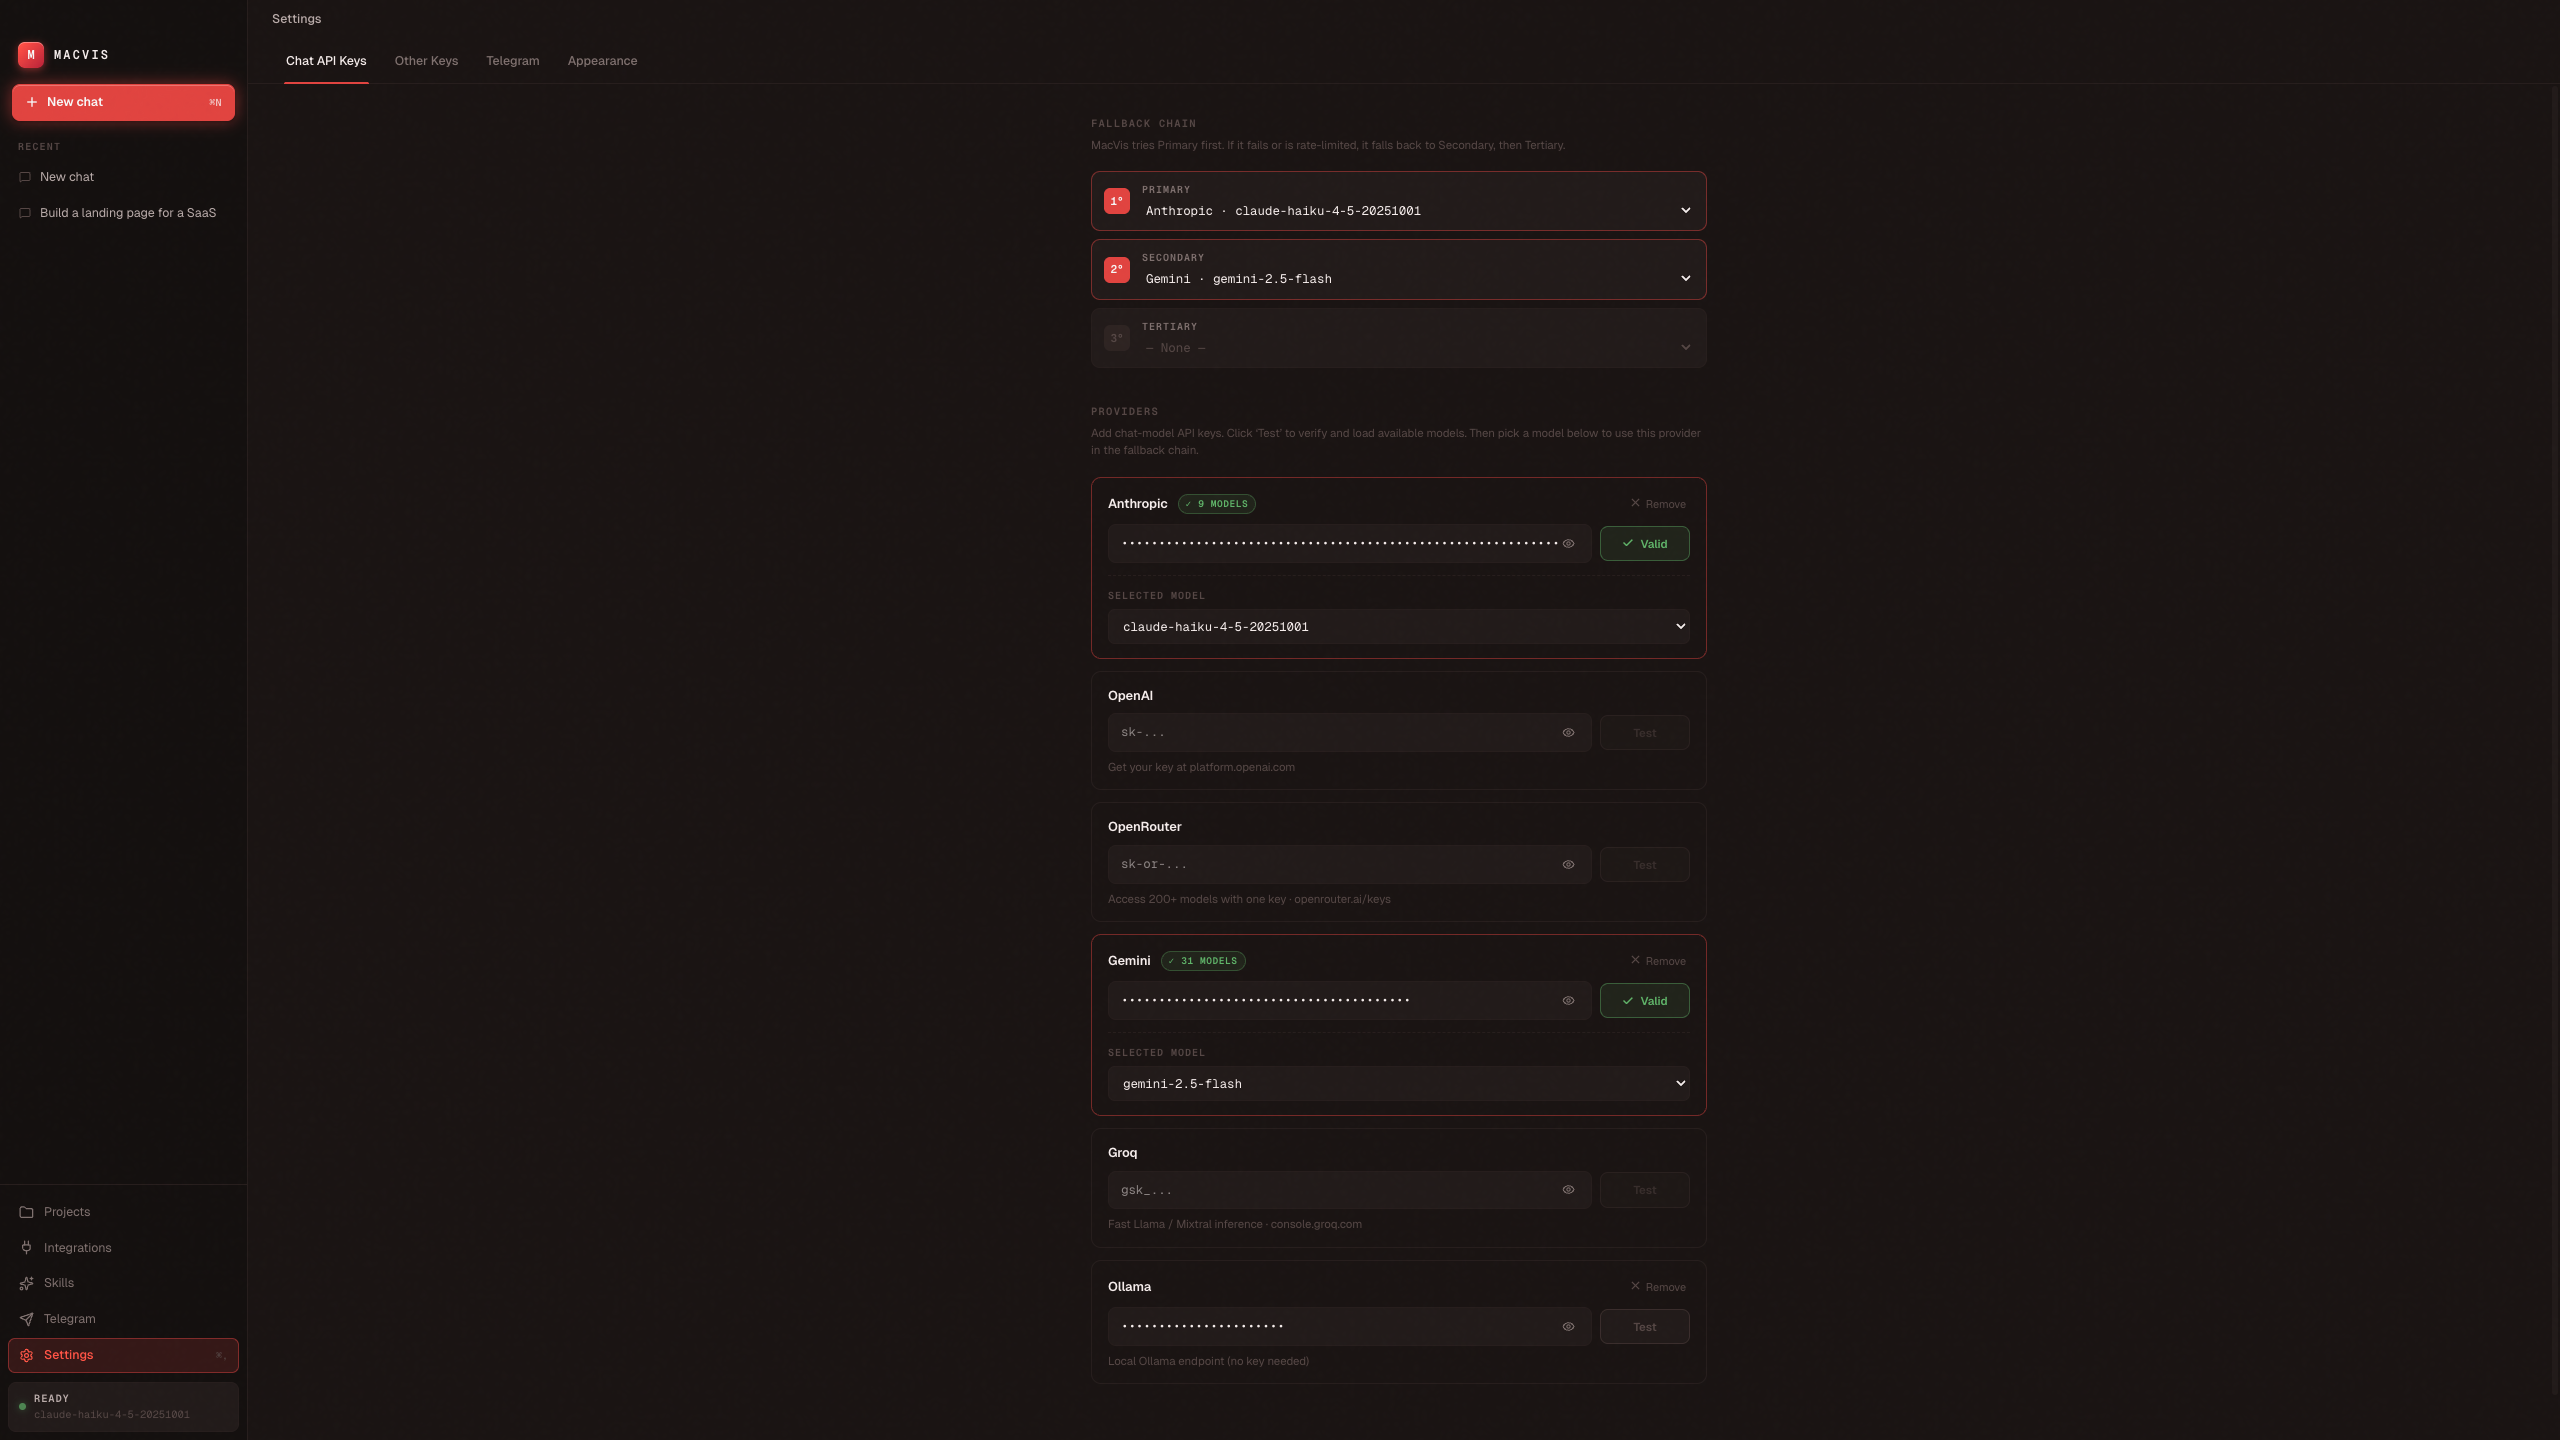Click chat icon beside Build a landing page

25,213
